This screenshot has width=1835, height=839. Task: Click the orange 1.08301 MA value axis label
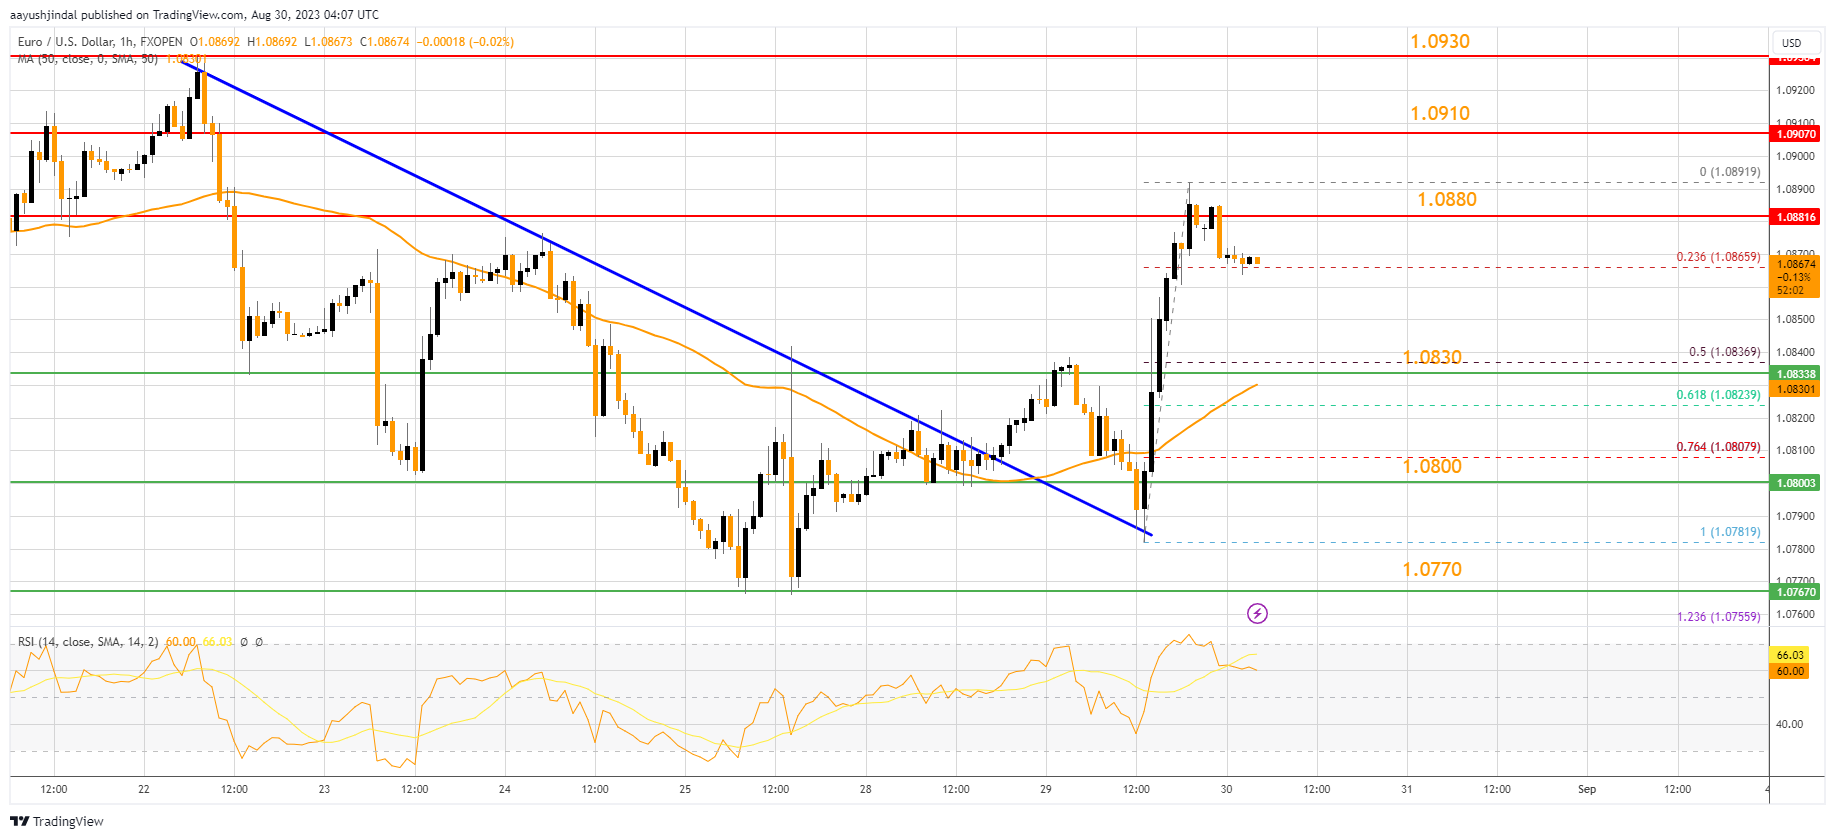point(1795,389)
